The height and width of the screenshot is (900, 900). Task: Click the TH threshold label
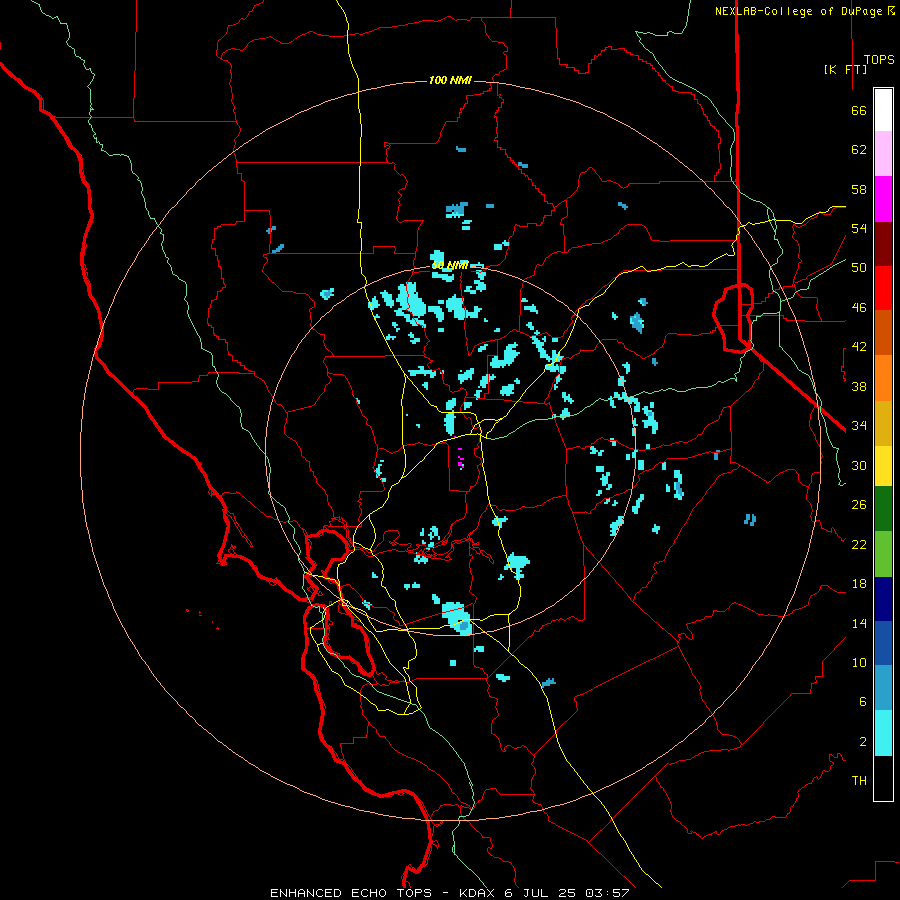tap(859, 781)
